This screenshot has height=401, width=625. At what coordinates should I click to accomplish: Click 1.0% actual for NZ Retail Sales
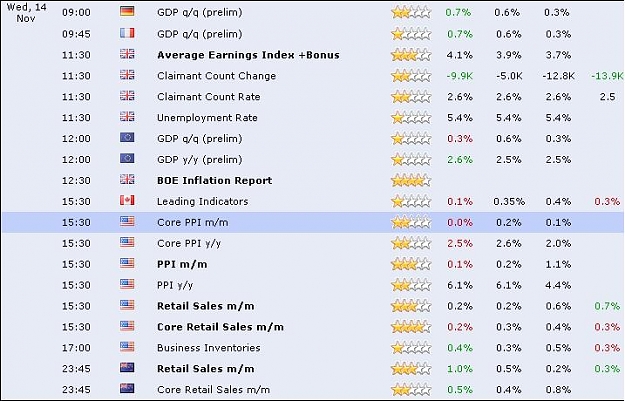(x=460, y=369)
